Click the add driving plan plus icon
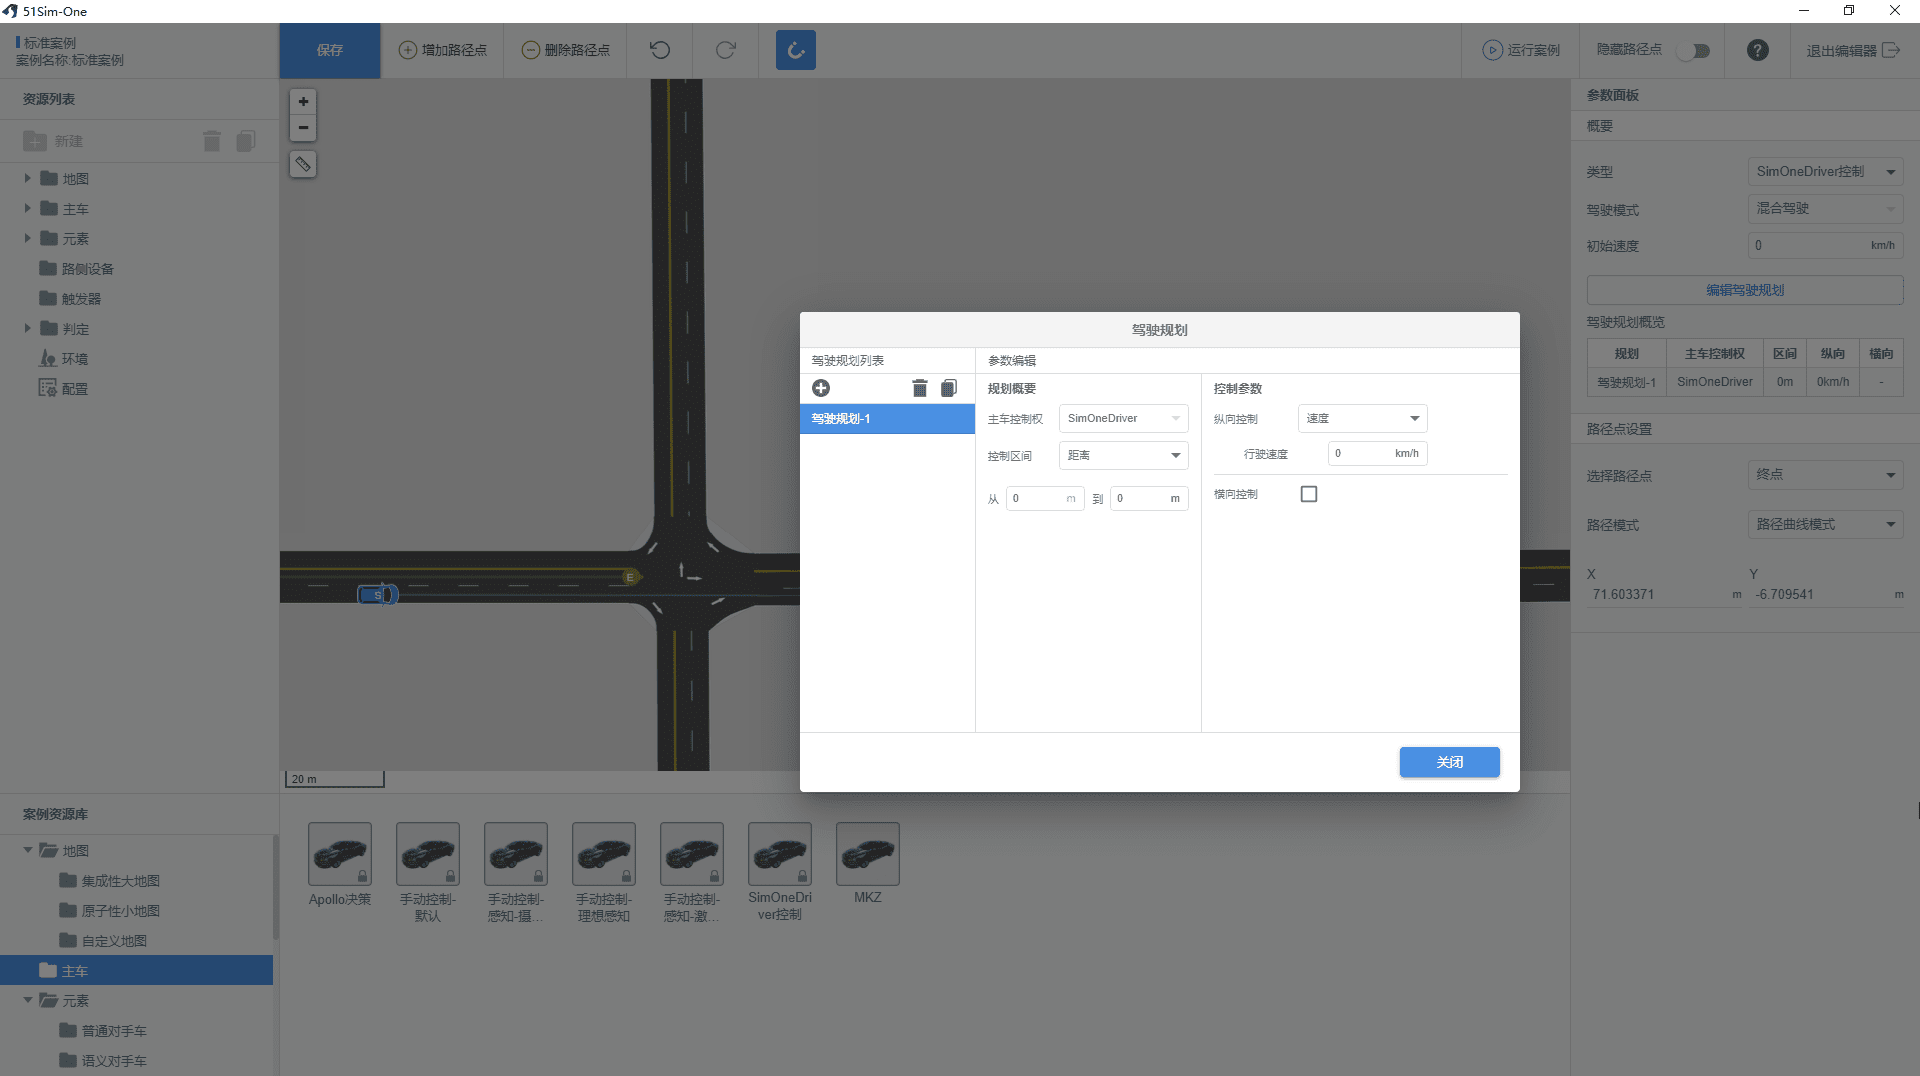 point(821,388)
